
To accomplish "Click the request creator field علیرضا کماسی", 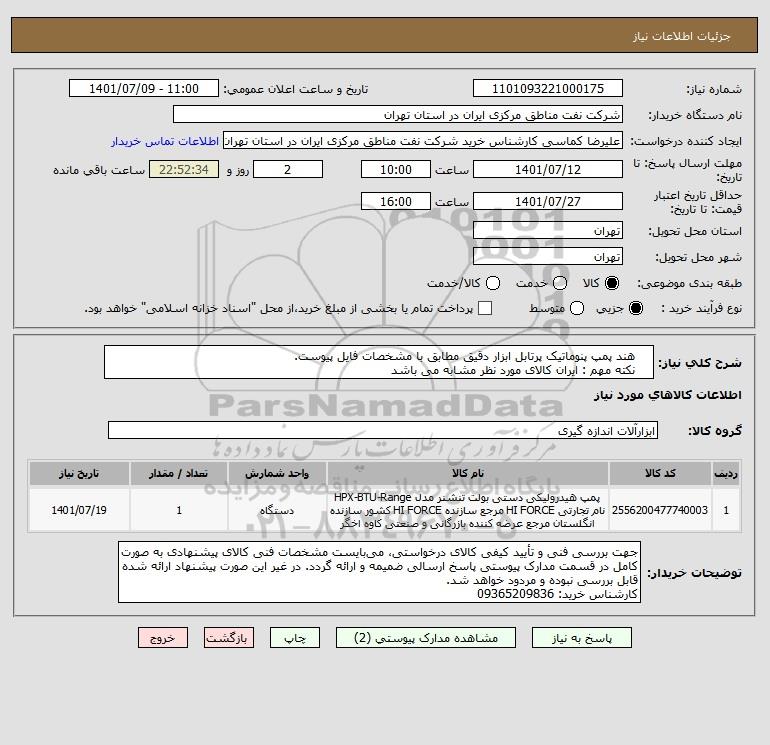I will tap(423, 141).
